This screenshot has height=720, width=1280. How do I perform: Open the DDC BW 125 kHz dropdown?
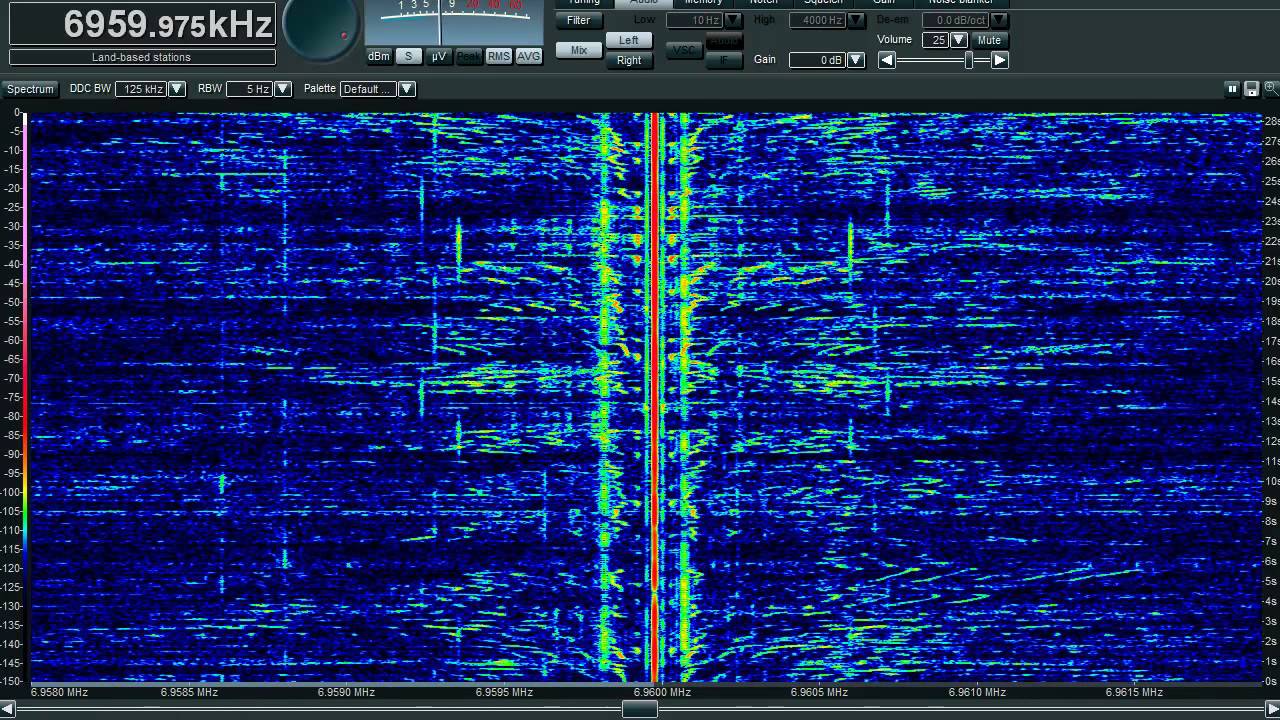click(x=177, y=89)
